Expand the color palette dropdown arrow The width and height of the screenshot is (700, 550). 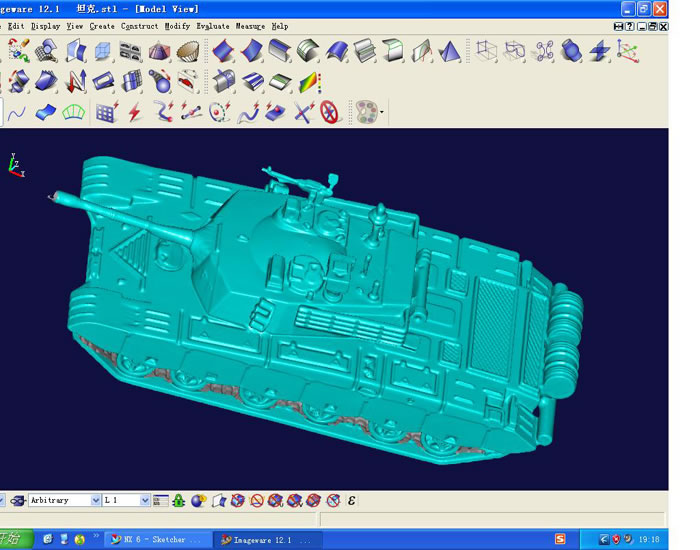tap(382, 112)
